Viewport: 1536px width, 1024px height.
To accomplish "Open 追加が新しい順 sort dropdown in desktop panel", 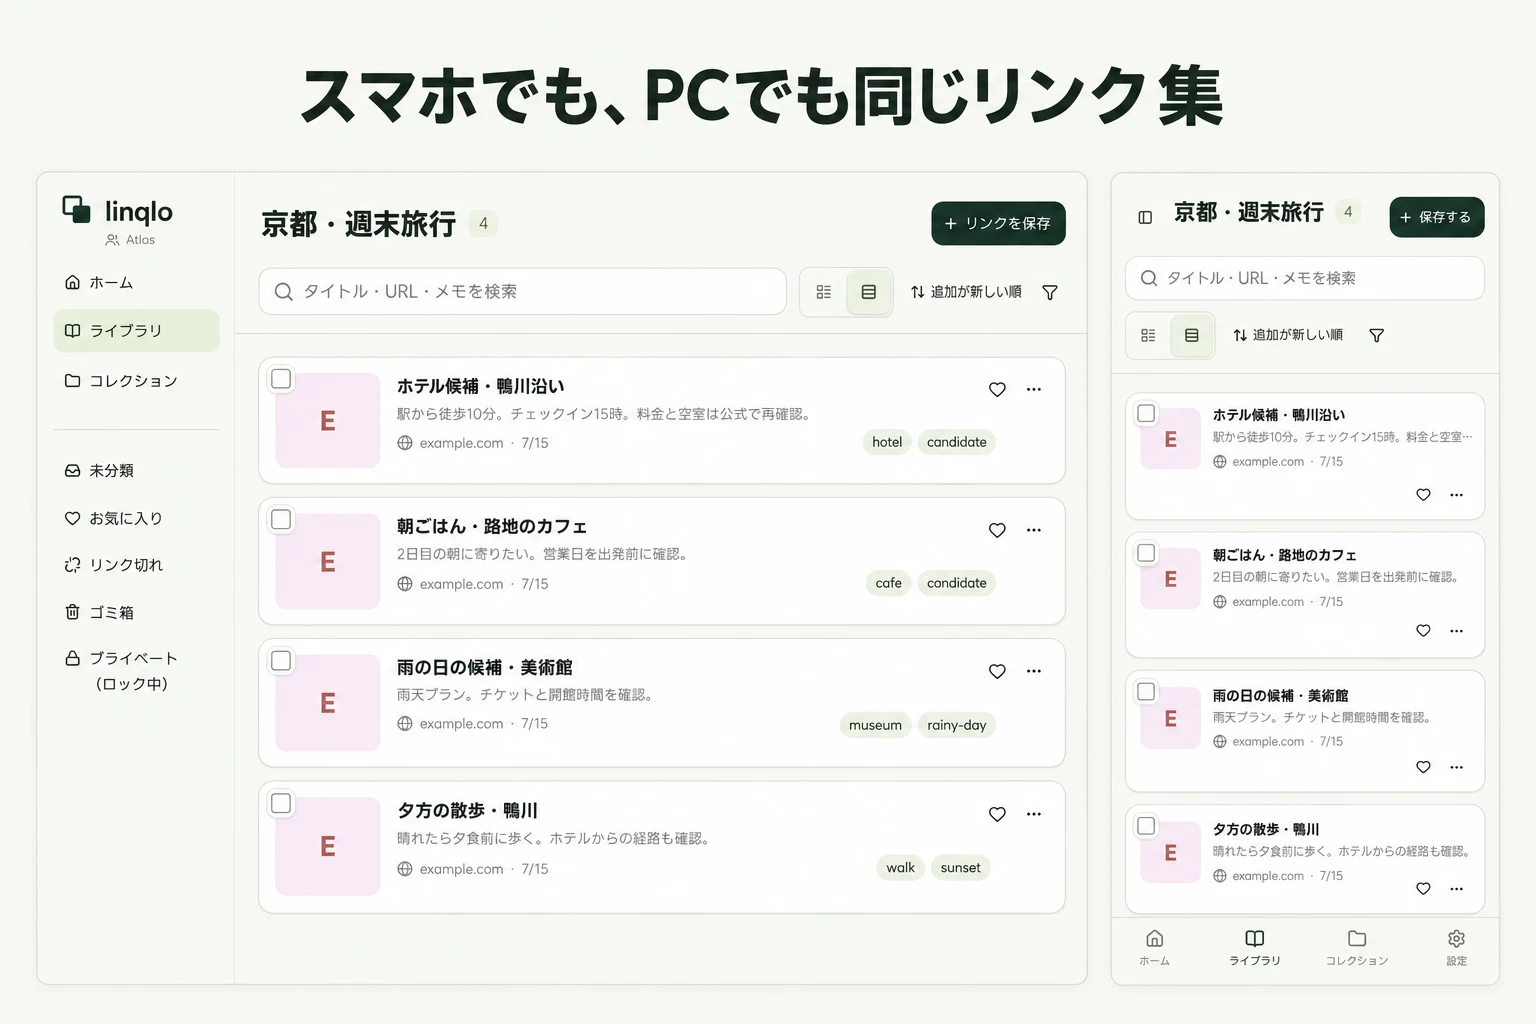I will point(966,292).
